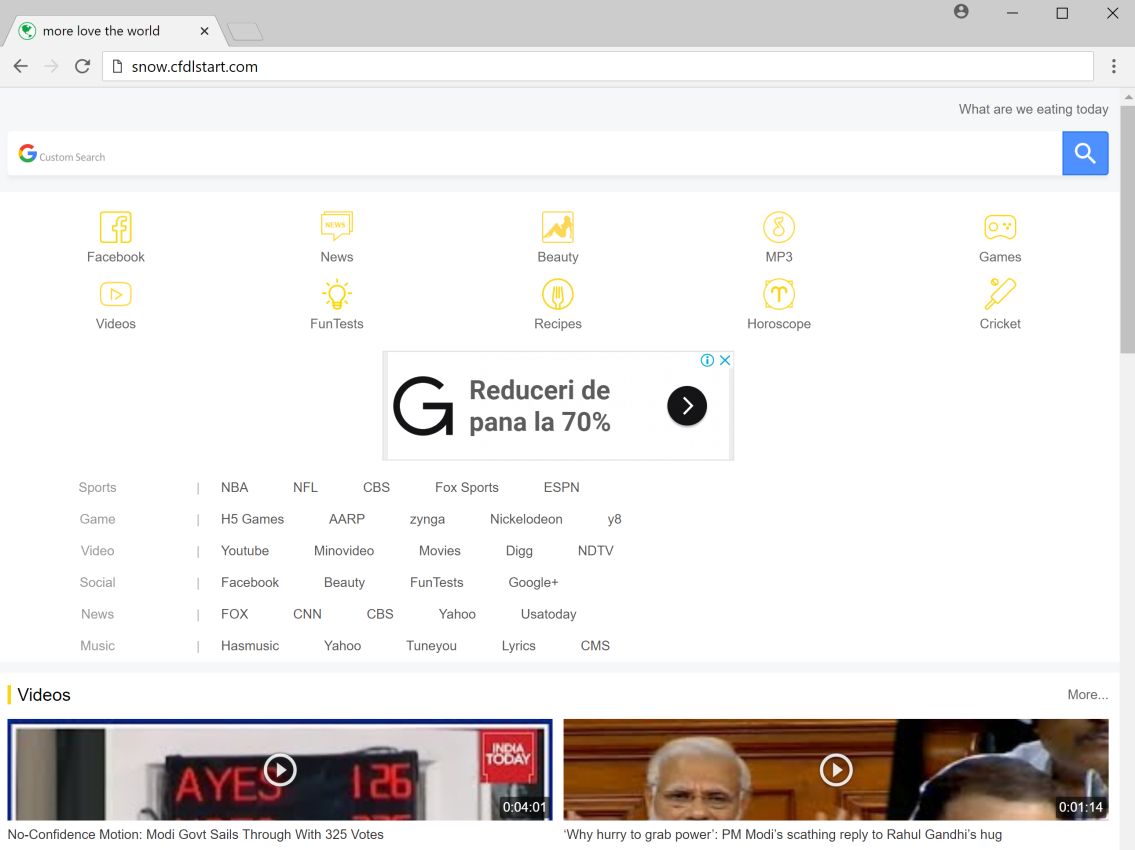The height and width of the screenshot is (850, 1135).
Task: Reload the page with the refresh icon
Action: point(83,67)
